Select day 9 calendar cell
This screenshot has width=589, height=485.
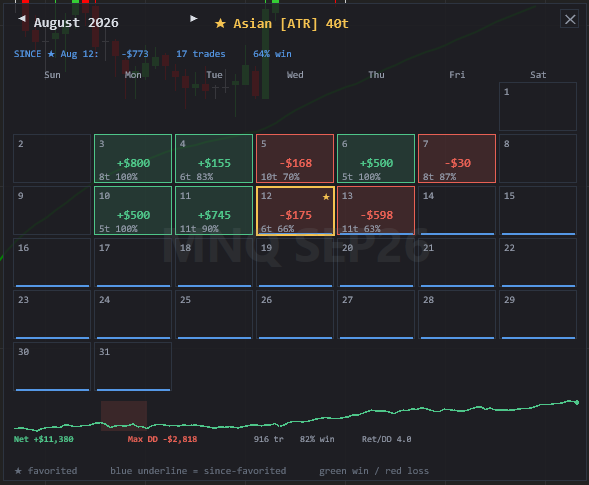pos(52,210)
